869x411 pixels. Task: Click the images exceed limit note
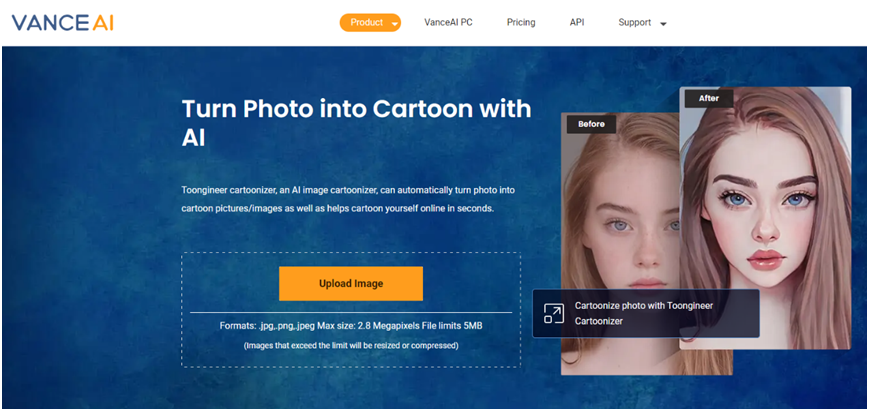coord(351,346)
